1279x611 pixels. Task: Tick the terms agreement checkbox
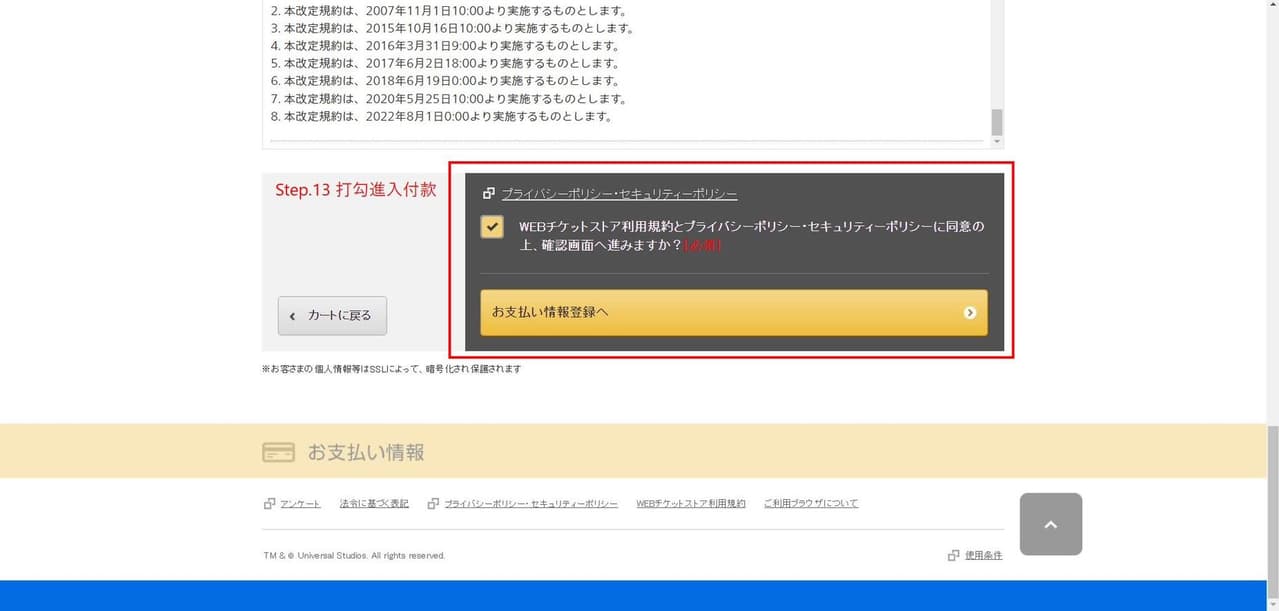492,227
